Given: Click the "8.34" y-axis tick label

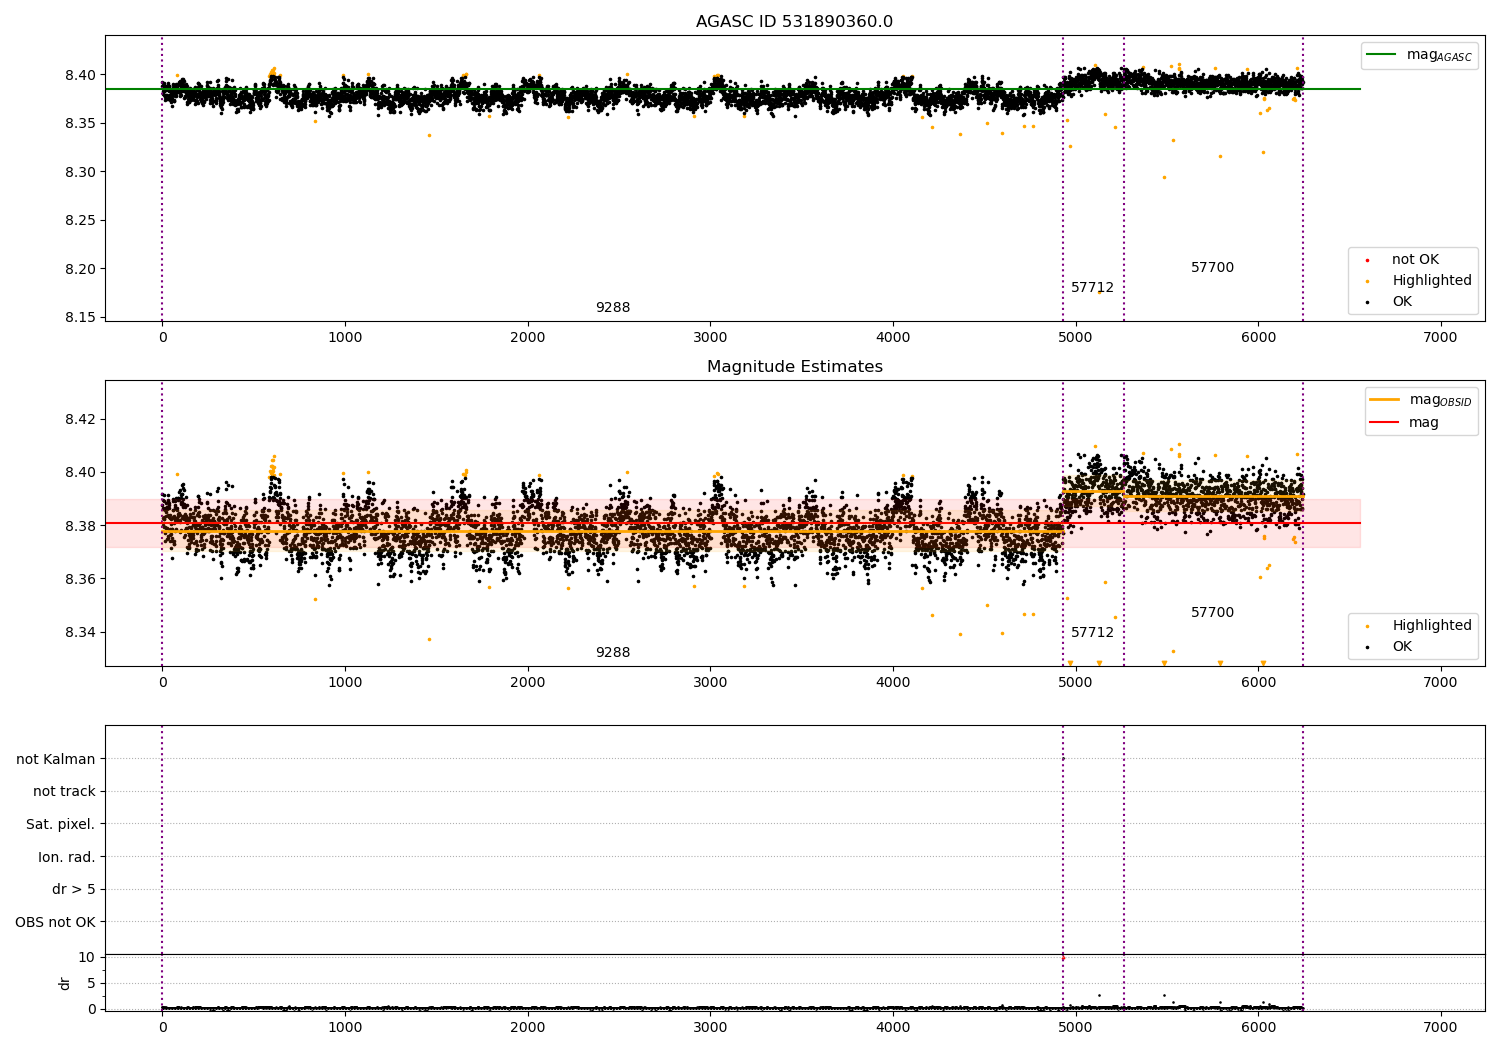Looking at the screenshot, I should click(80, 633).
